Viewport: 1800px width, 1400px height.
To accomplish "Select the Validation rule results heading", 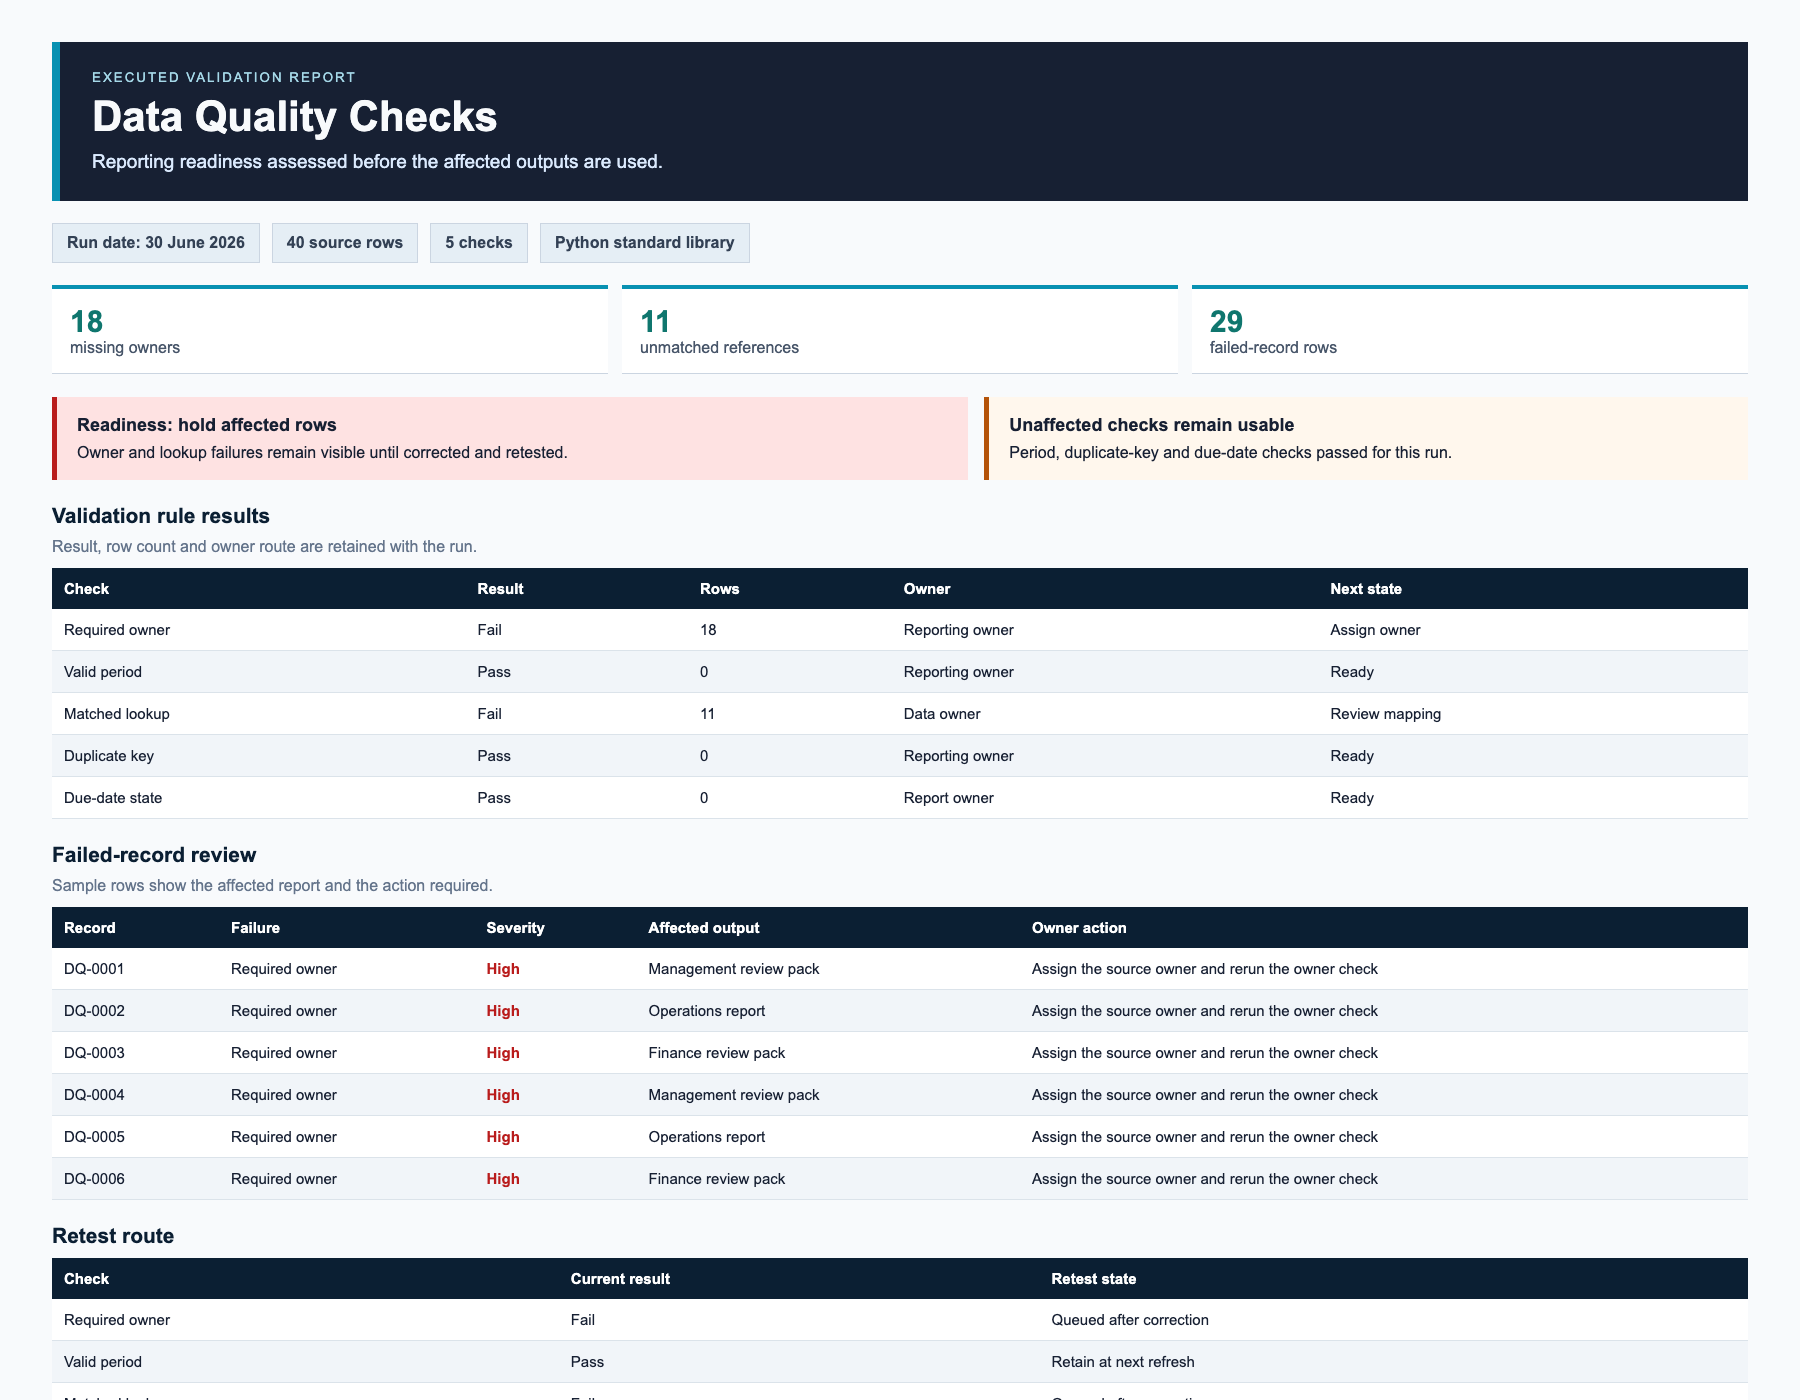I will 161,516.
